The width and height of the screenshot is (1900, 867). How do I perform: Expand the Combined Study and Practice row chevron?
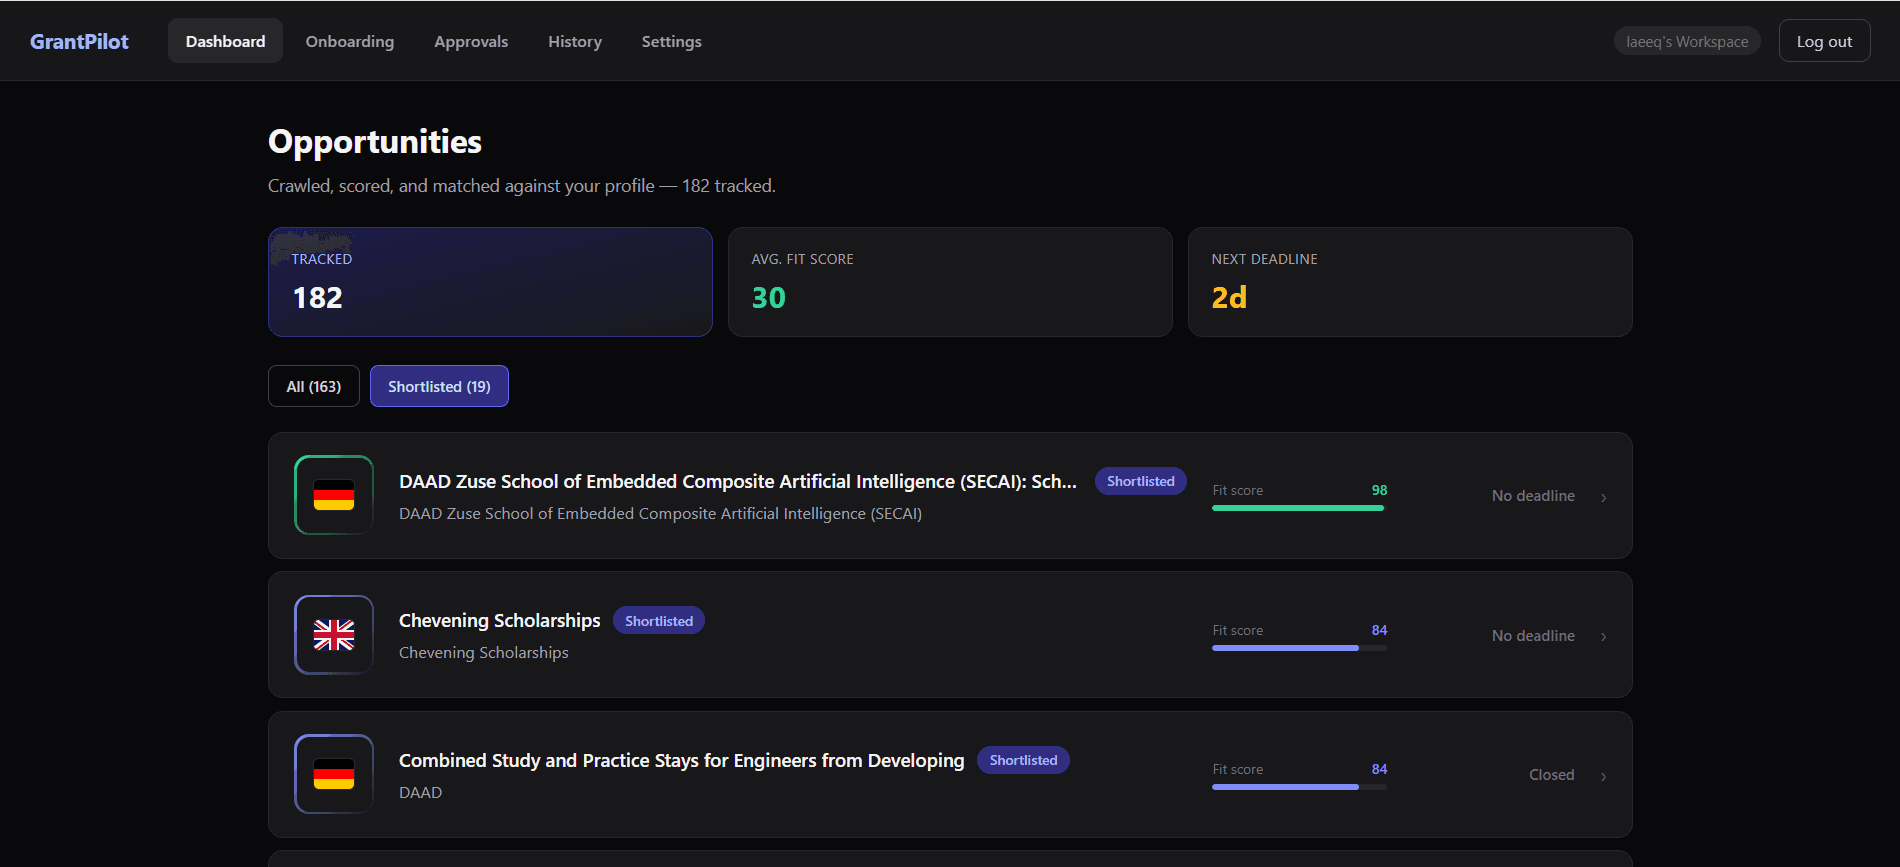click(1604, 776)
